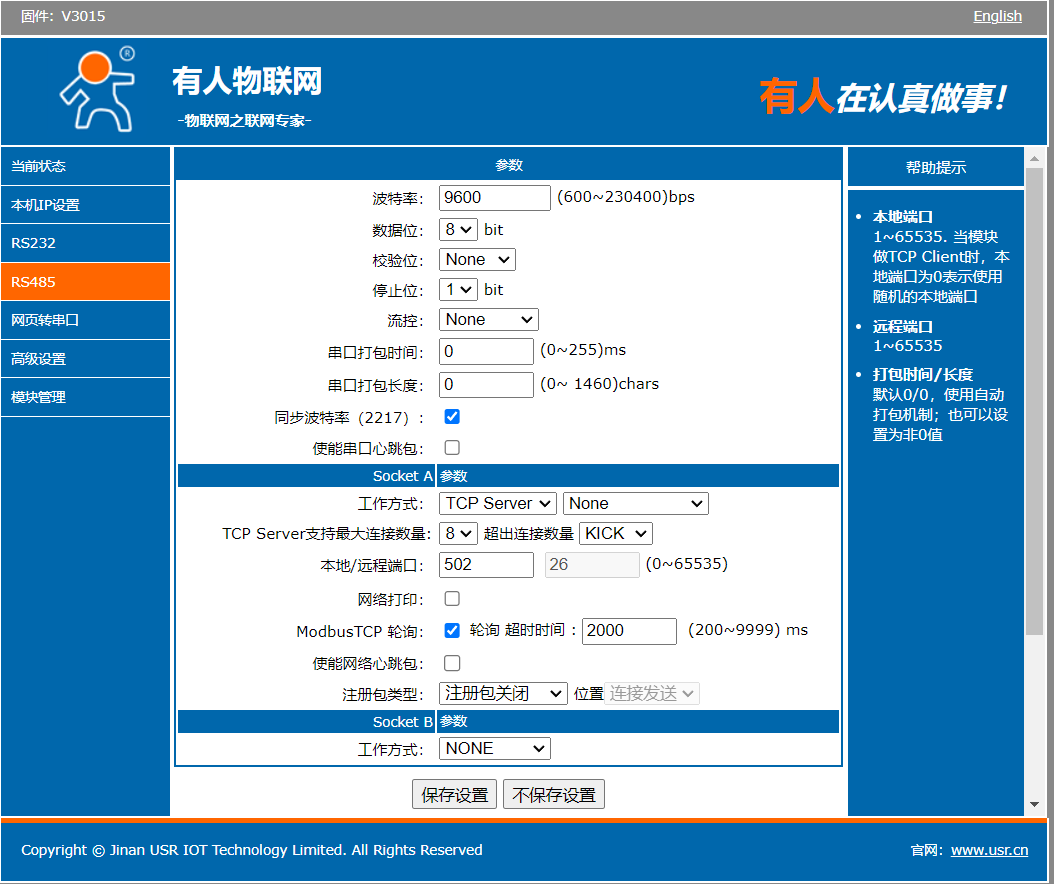Click the vertical scrollbar thumb

[x=1035, y=400]
